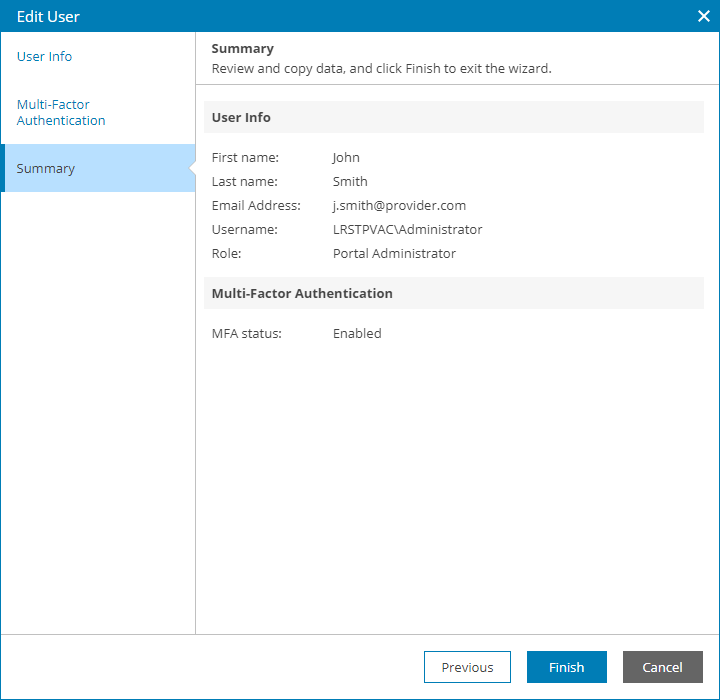Click the Summary heading at top
720x700 pixels.
243,49
